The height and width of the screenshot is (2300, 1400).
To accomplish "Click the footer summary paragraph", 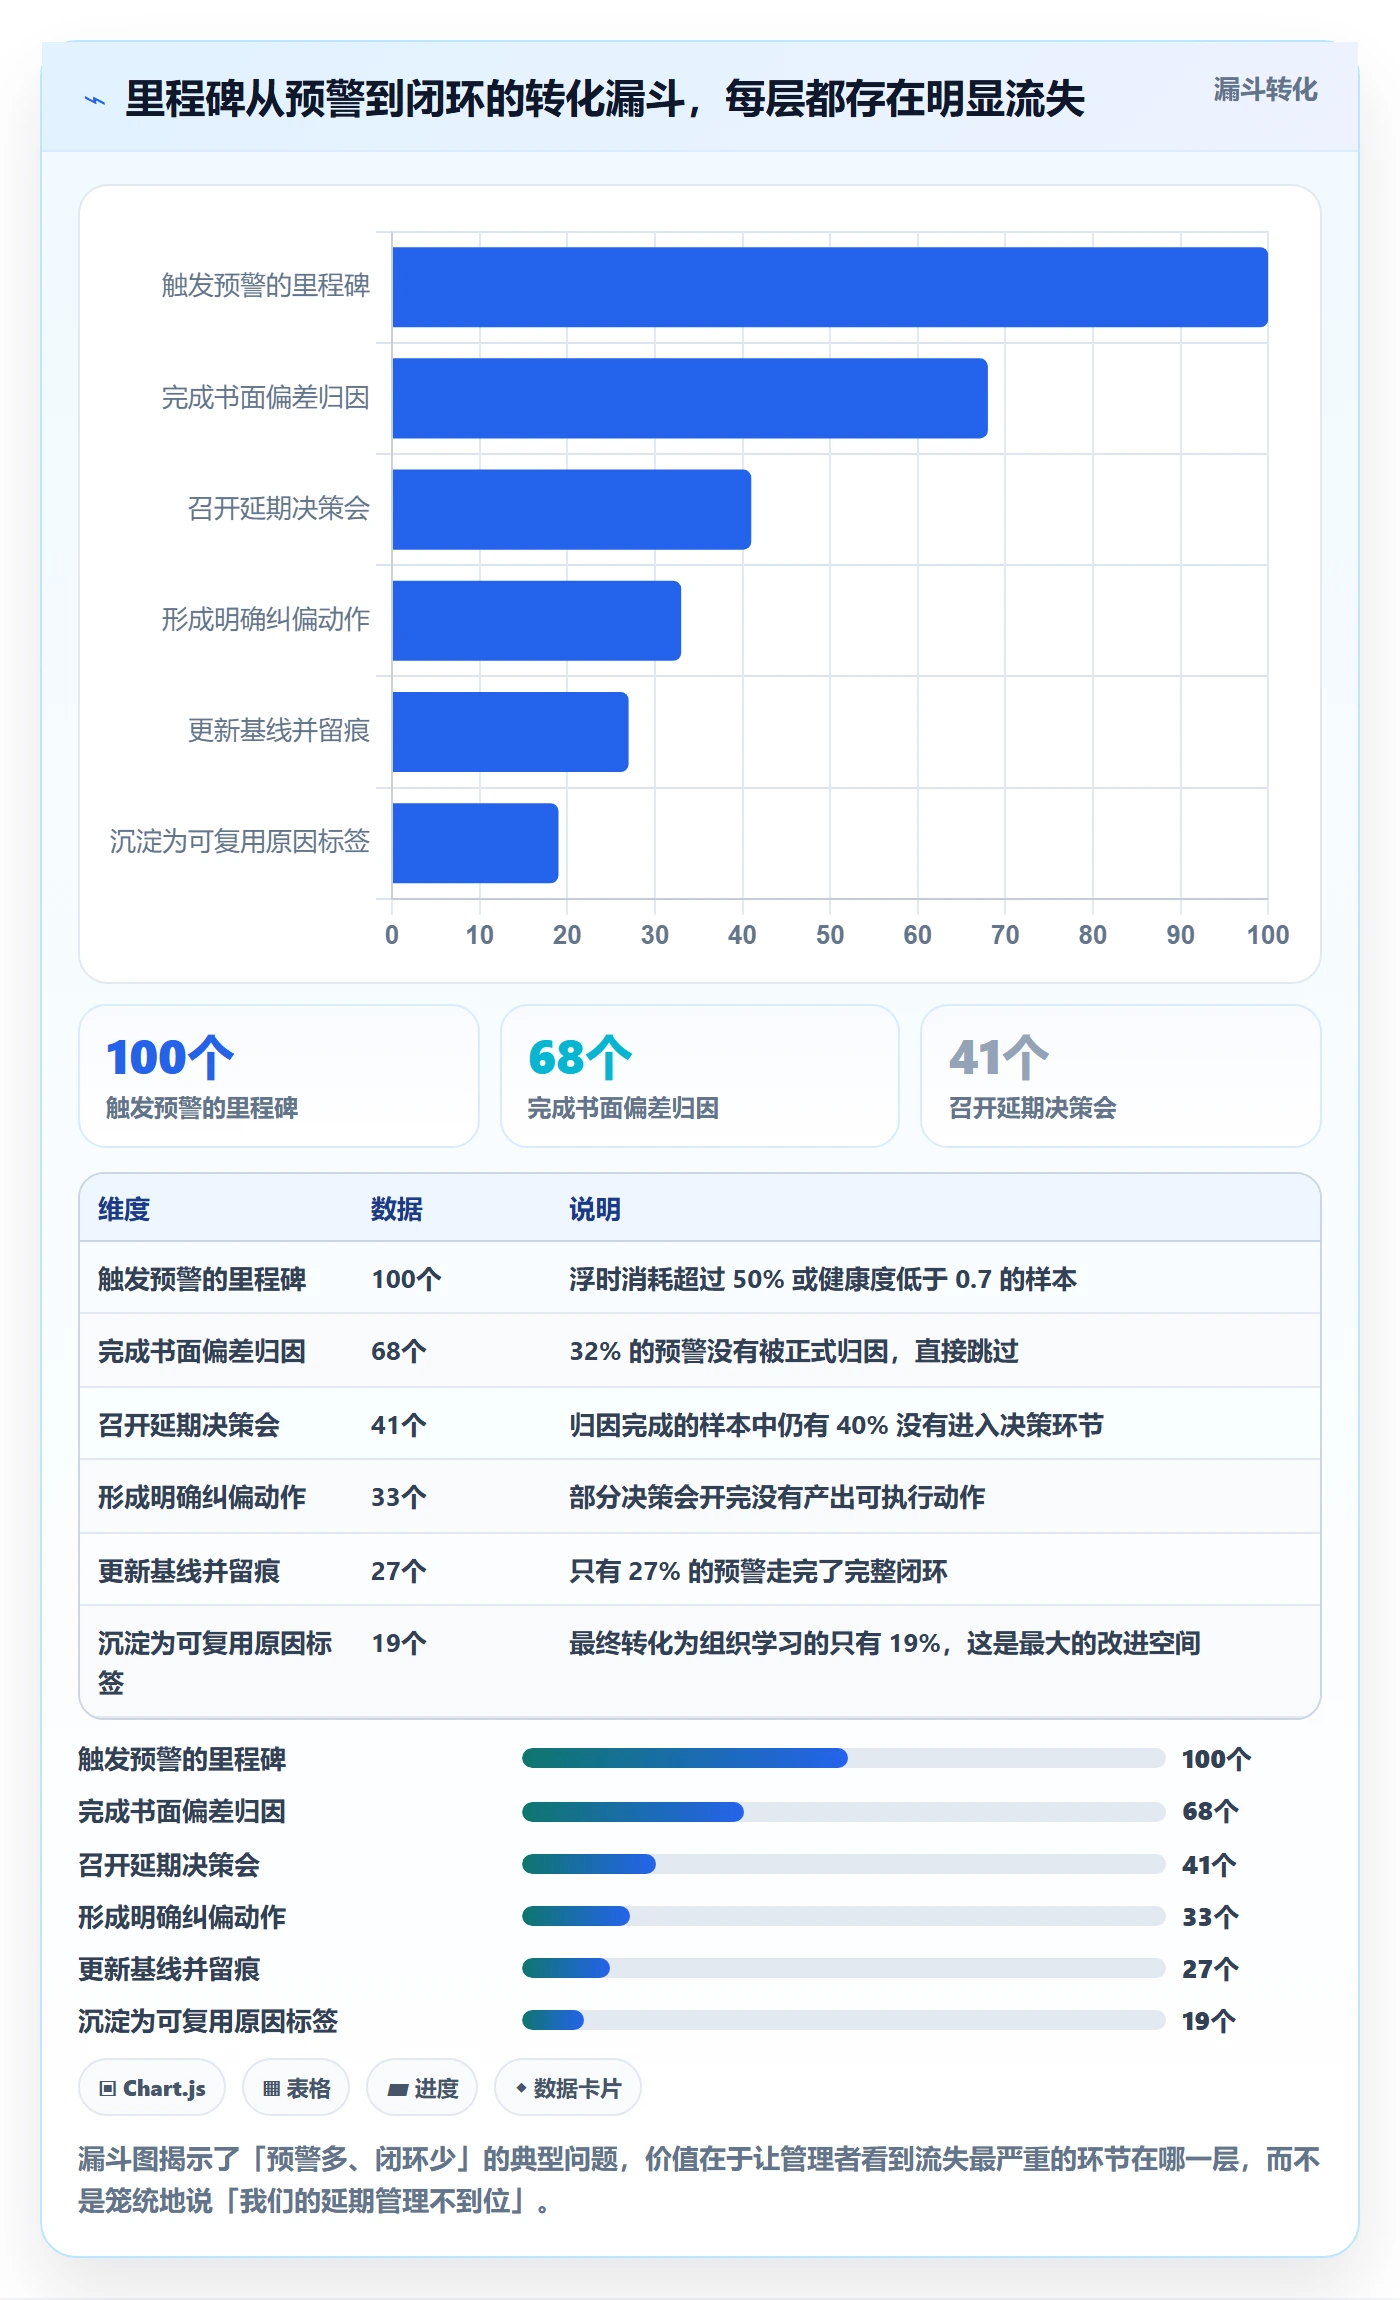I will pos(699,2180).
